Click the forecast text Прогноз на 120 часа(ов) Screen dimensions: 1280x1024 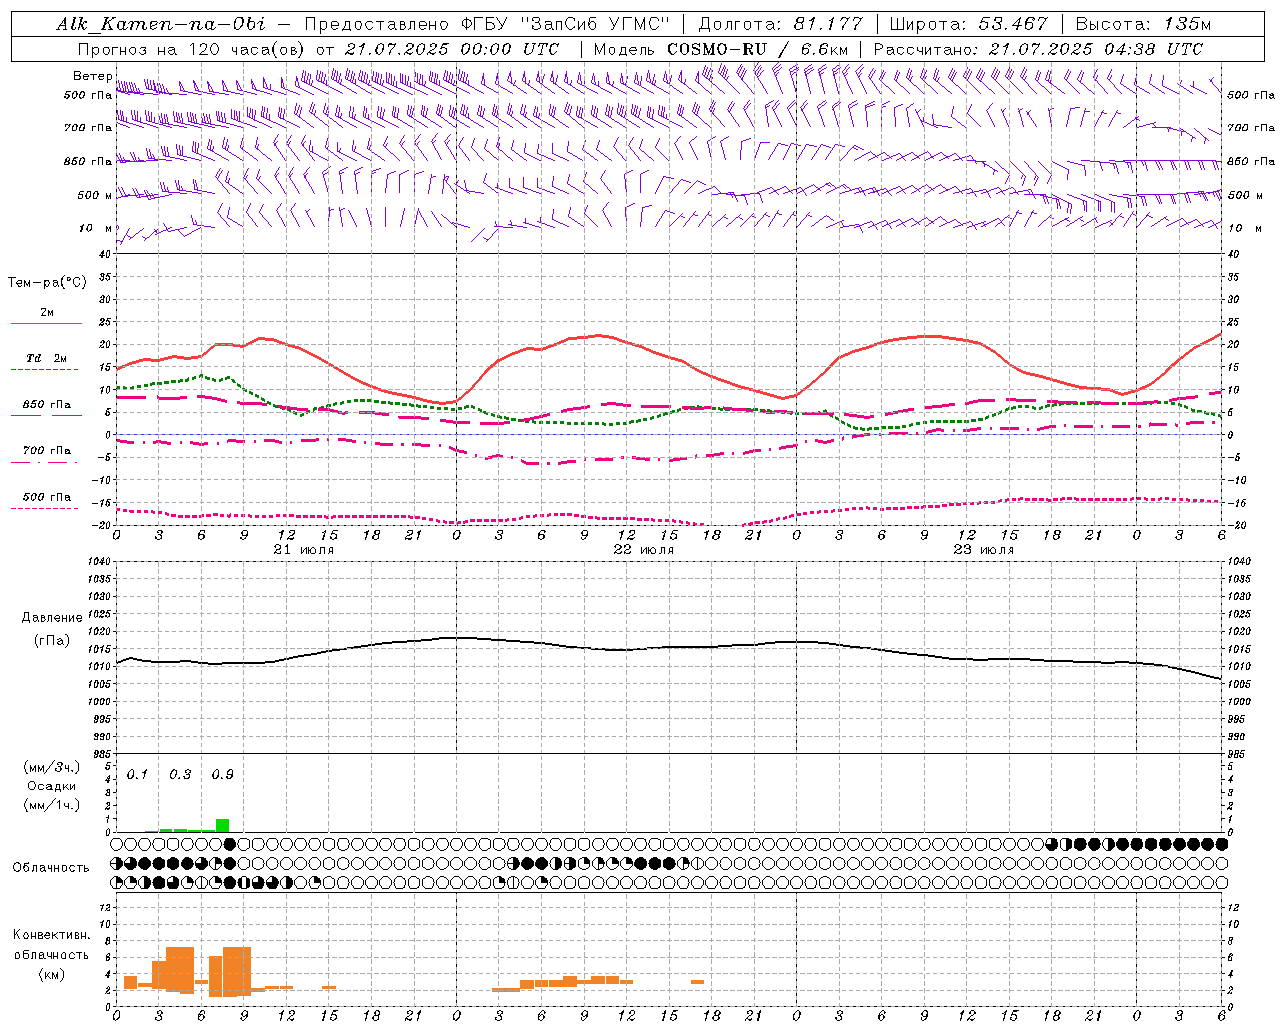click(x=193, y=49)
